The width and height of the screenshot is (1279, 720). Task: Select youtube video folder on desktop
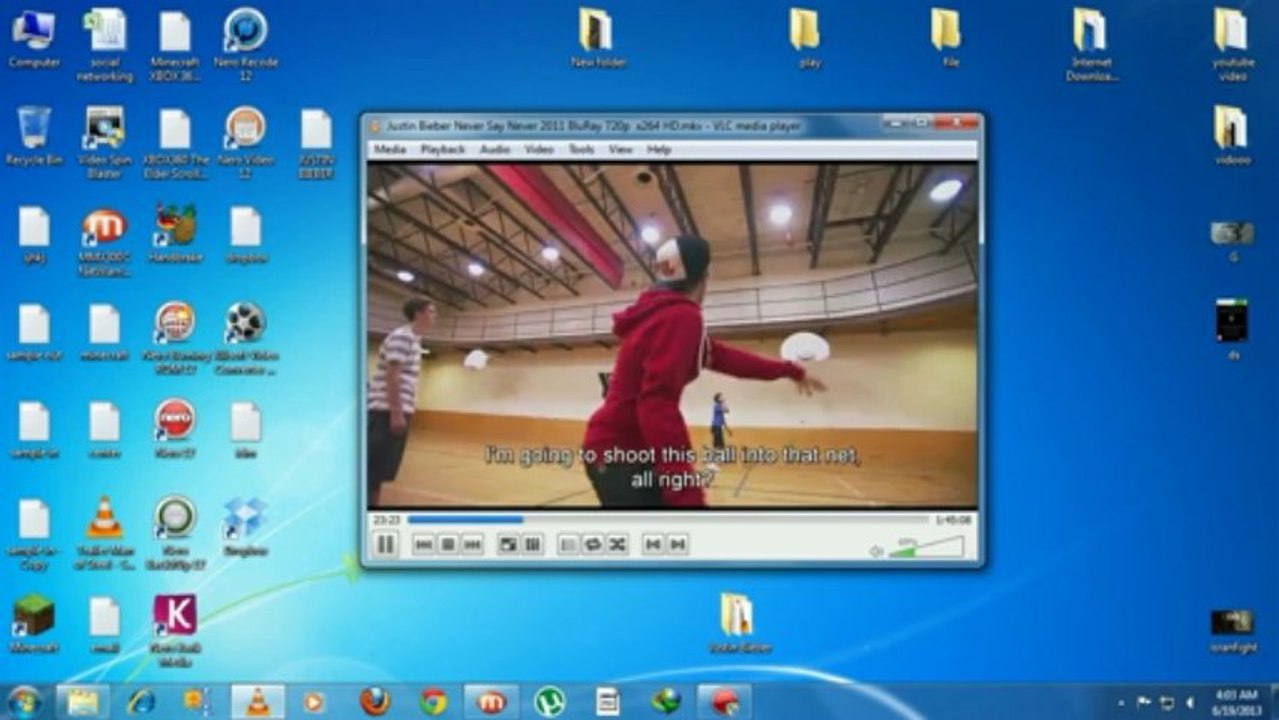click(1233, 44)
